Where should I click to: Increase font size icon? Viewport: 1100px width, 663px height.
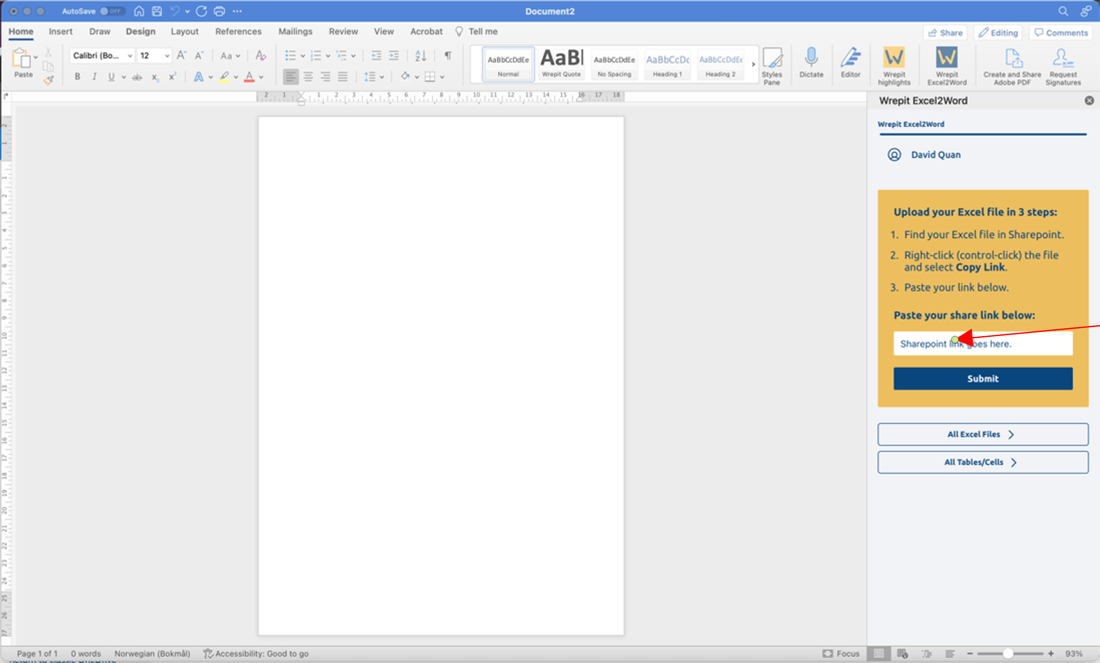[181, 55]
